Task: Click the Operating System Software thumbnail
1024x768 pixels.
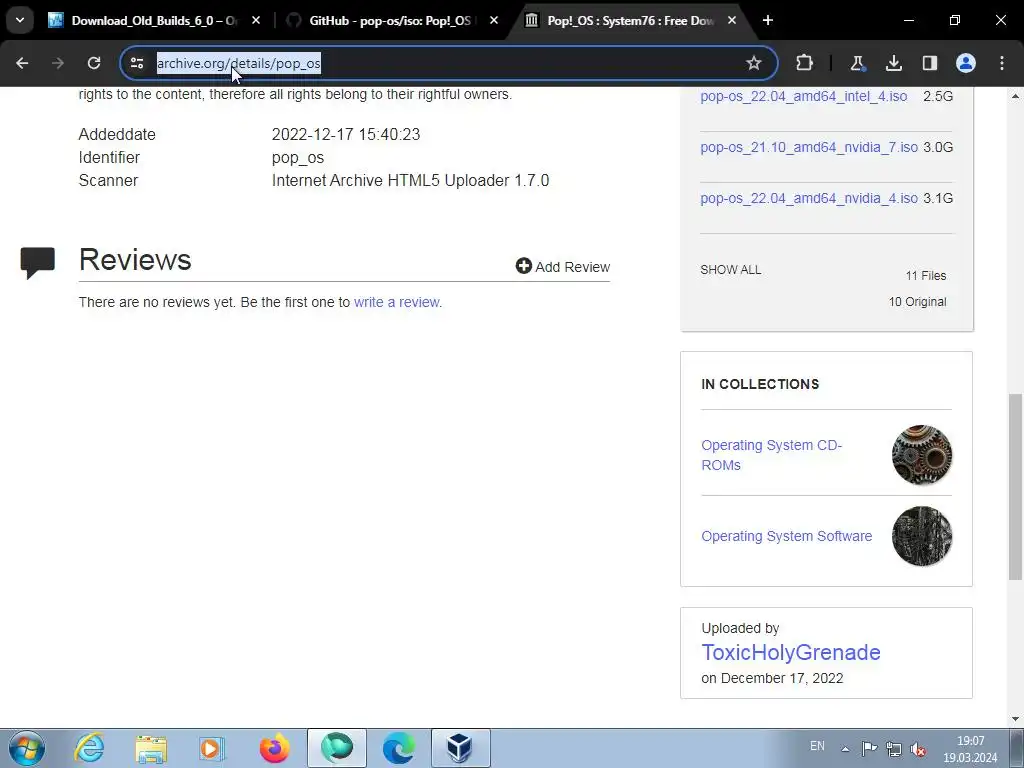Action: pos(921,536)
